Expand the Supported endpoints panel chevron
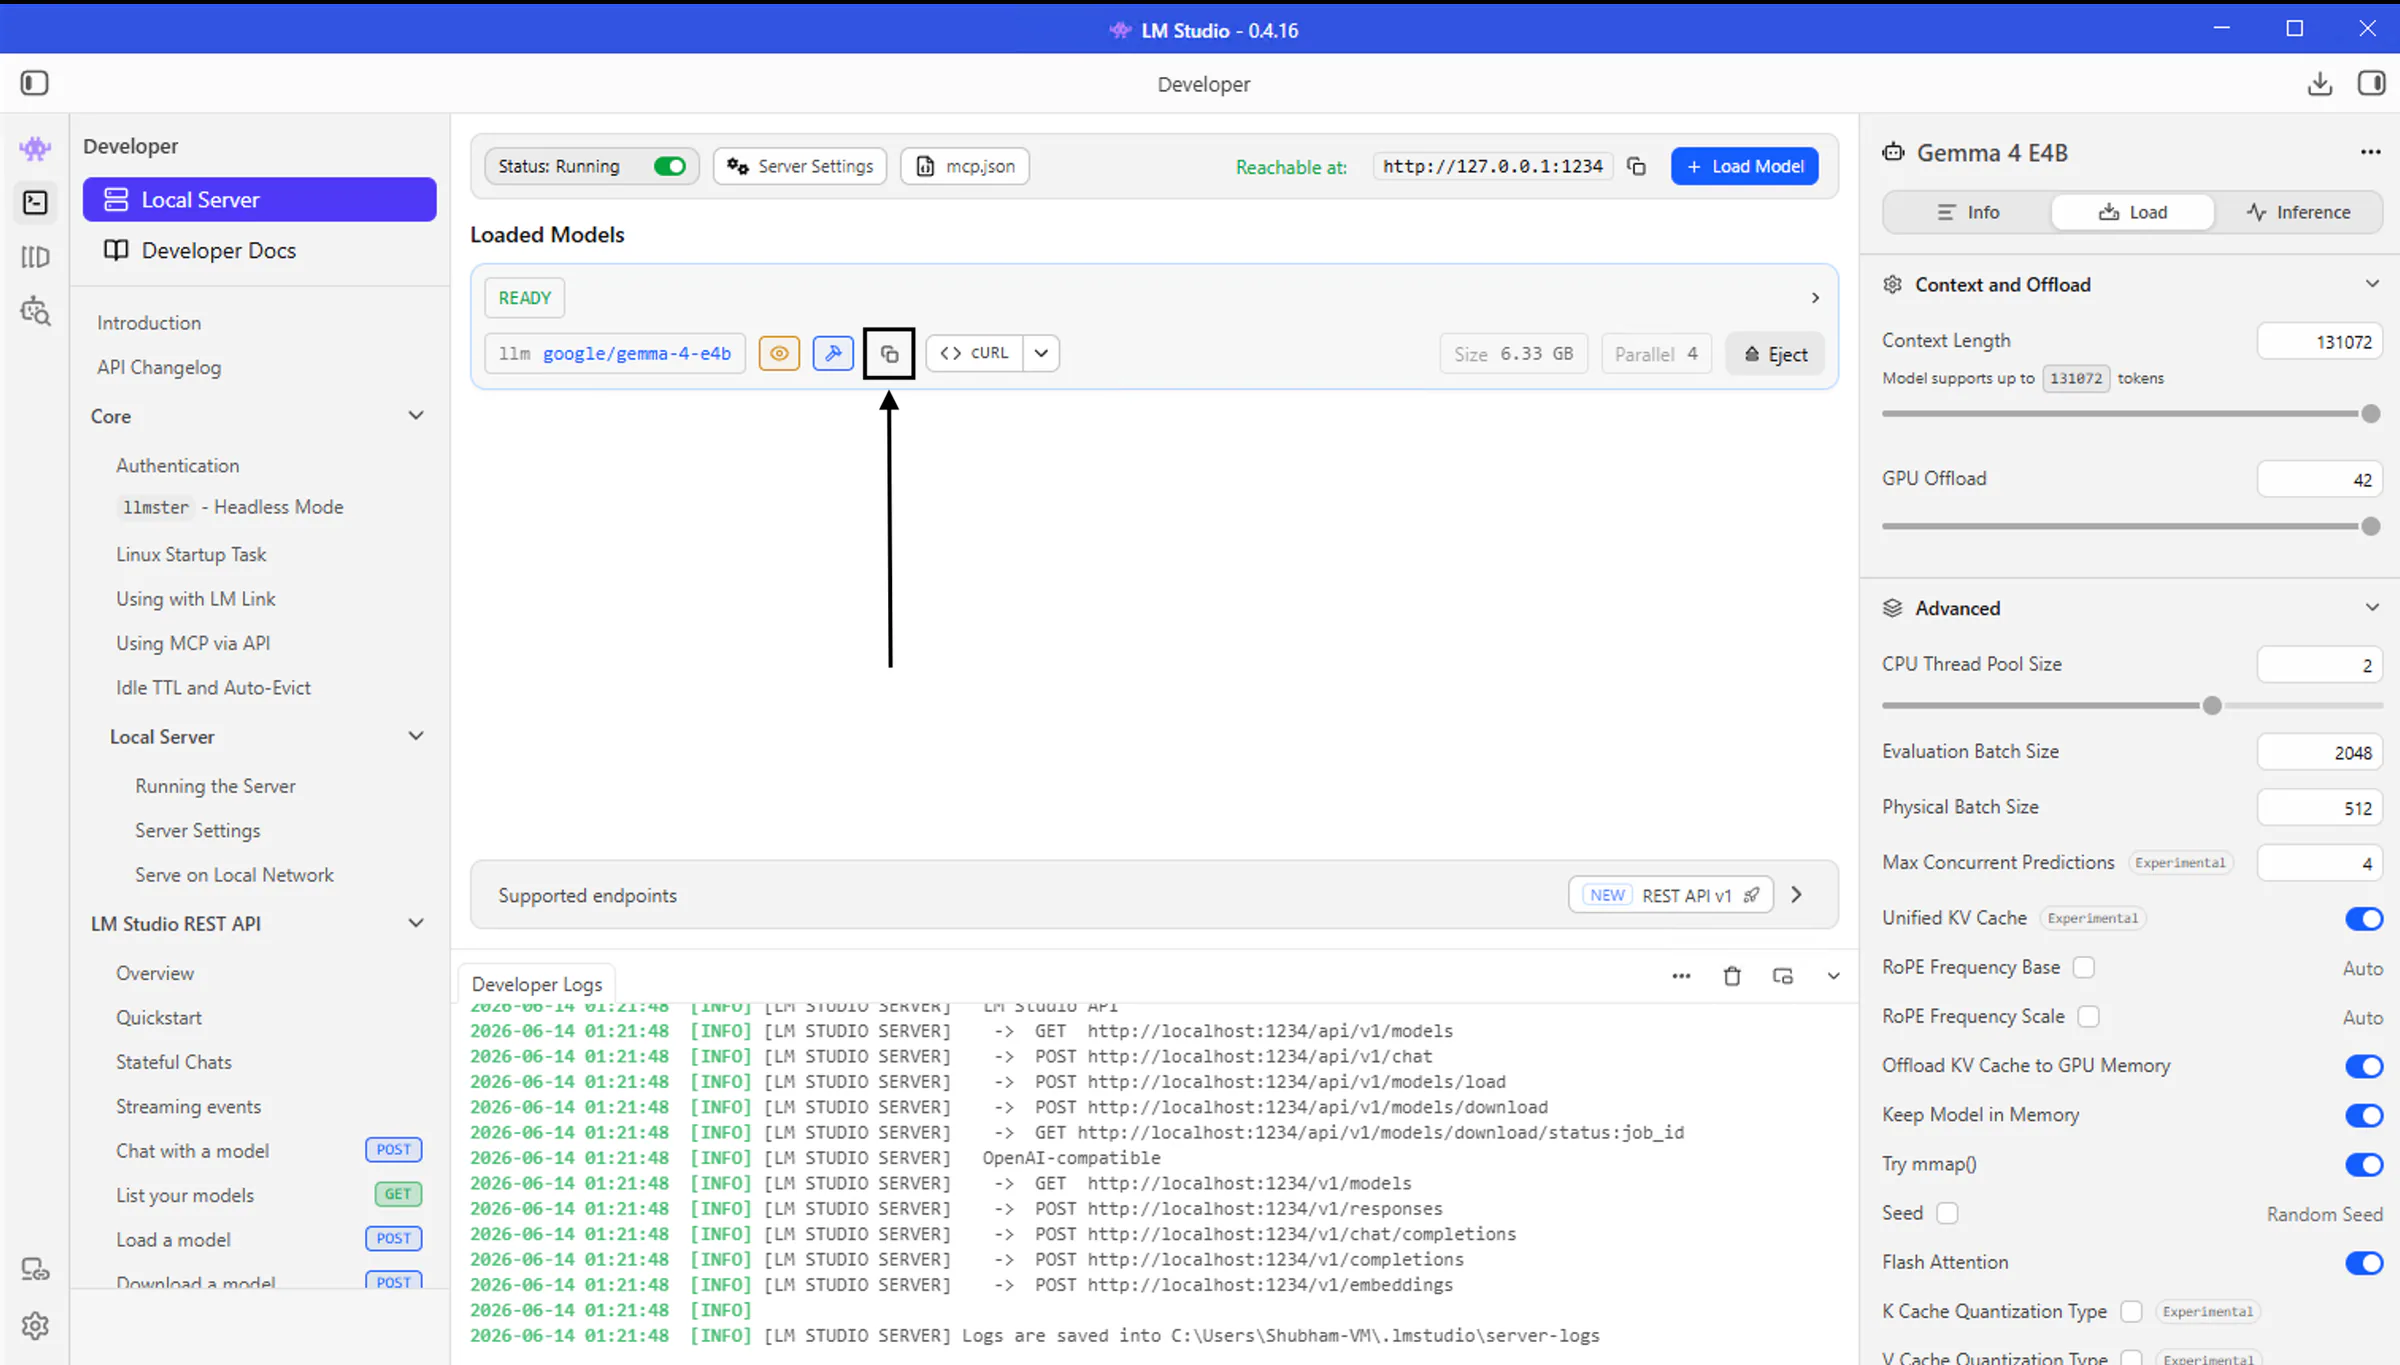2400x1365 pixels. pyautogui.click(x=1796, y=895)
